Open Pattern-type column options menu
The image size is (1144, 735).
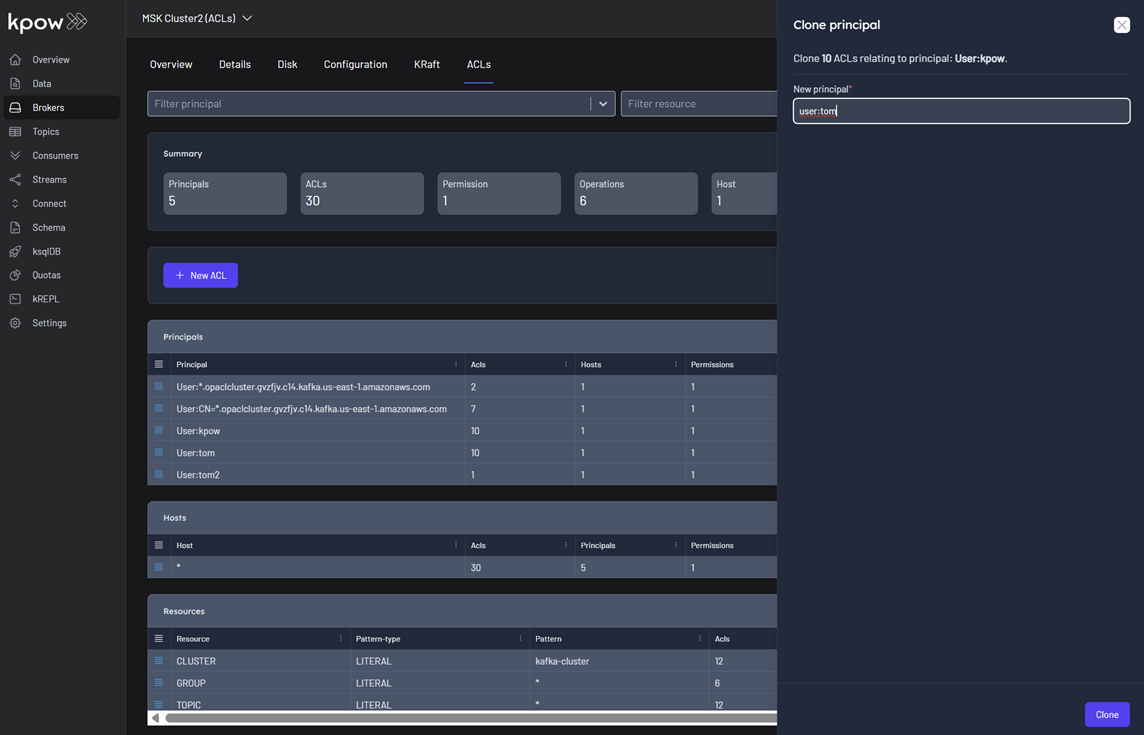[x=520, y=639]
